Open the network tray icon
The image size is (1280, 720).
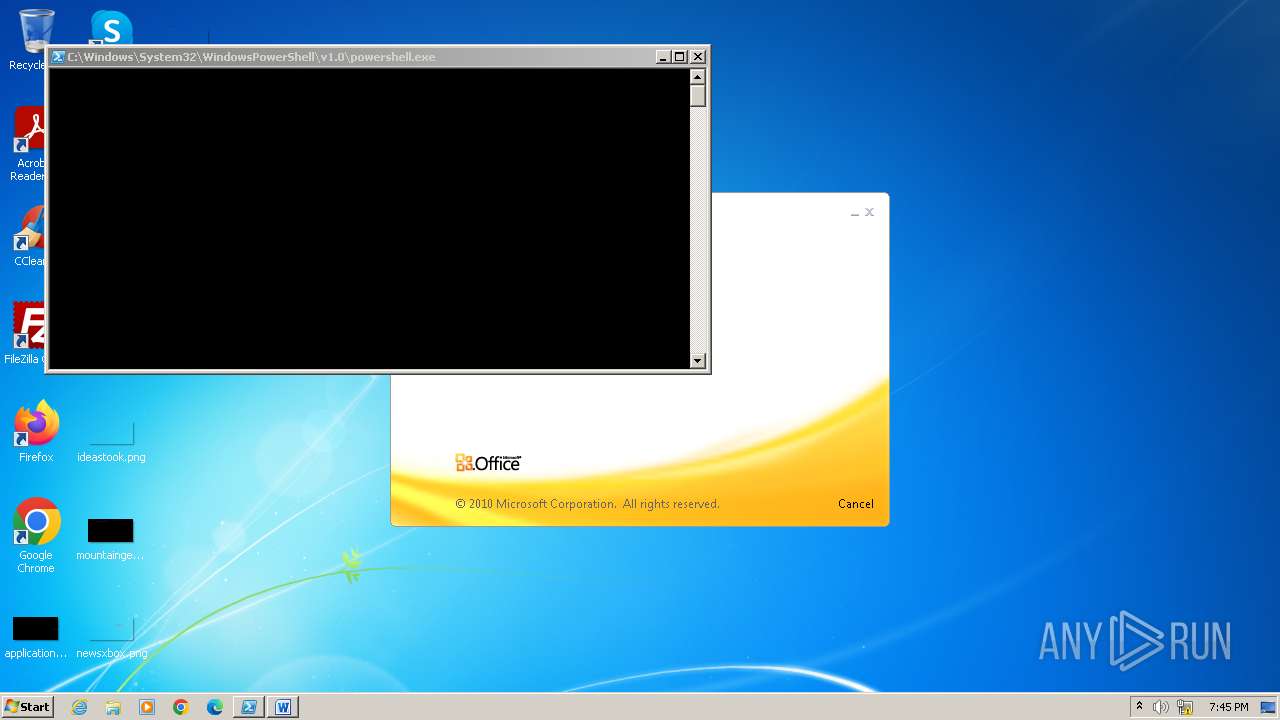(x=1185, y=707)
